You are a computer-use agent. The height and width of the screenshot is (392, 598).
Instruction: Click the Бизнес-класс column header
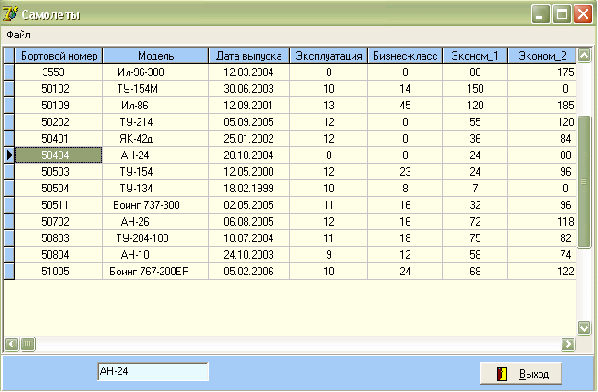[x=405, y=56]
